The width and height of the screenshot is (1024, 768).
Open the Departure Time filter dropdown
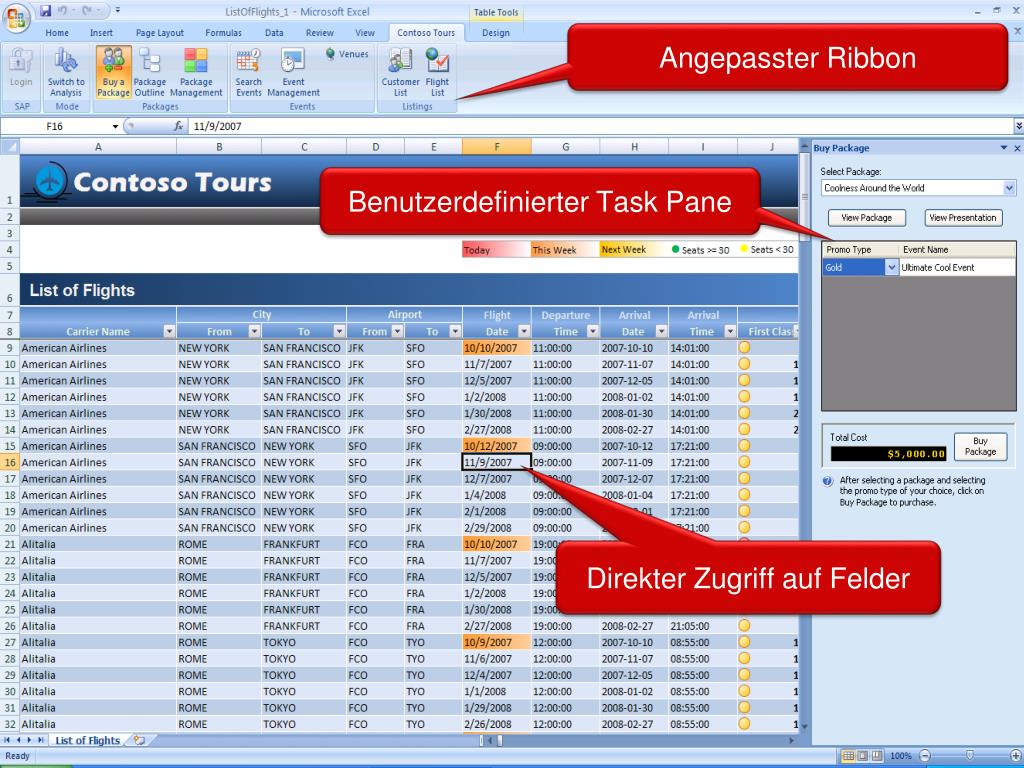592,331
